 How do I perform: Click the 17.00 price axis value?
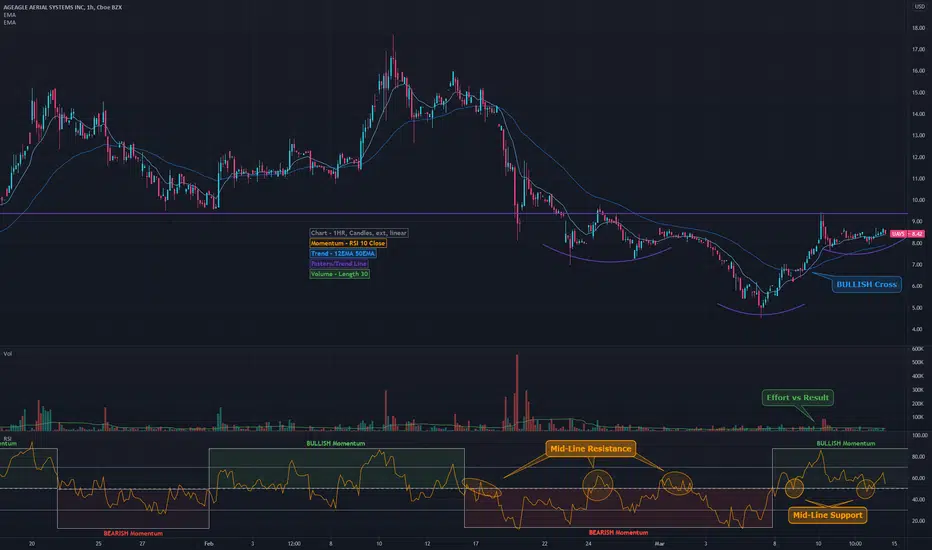point(918,49)
